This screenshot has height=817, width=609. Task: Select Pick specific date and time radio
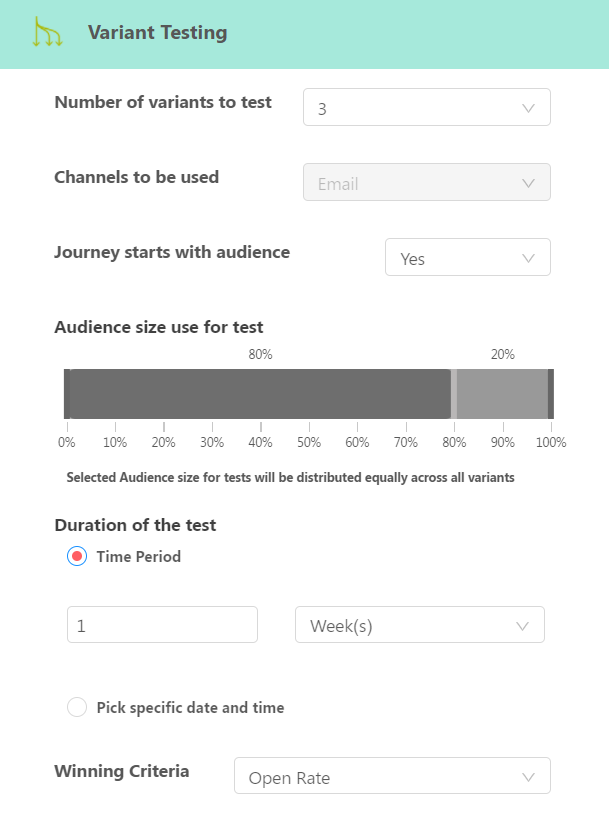tap(77, 707)
